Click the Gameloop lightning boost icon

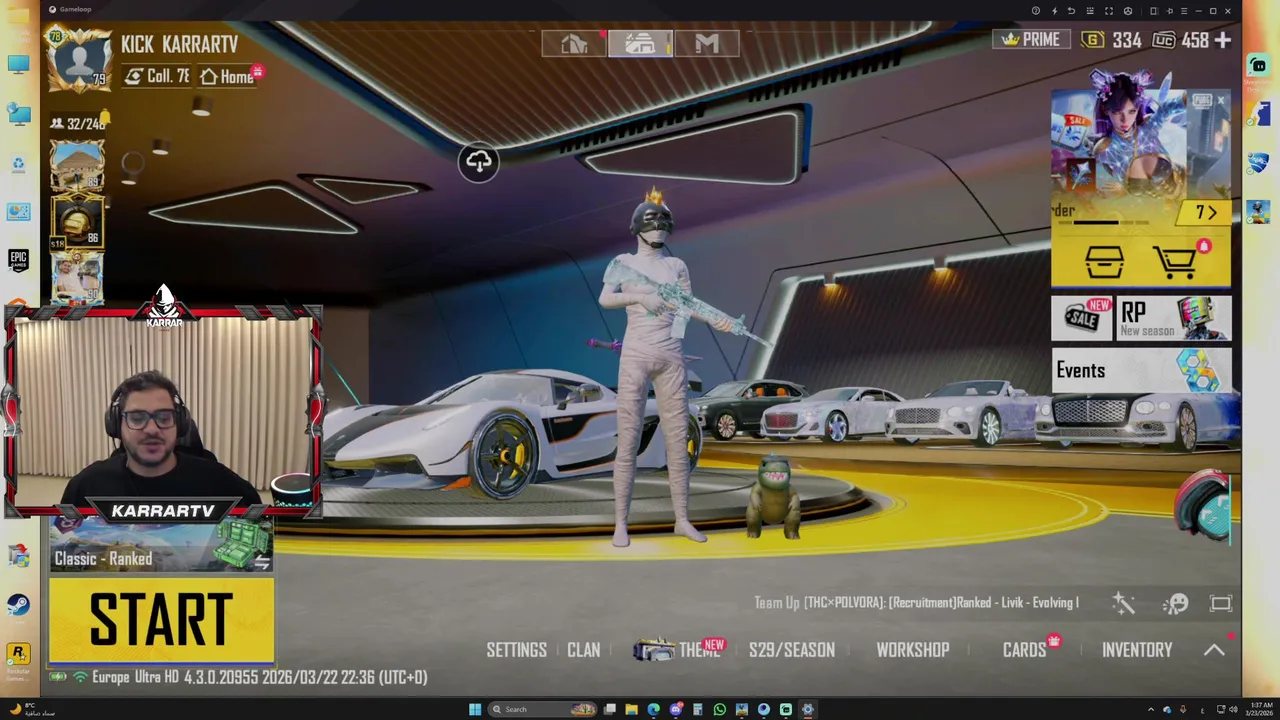(x=1054, y=11)
